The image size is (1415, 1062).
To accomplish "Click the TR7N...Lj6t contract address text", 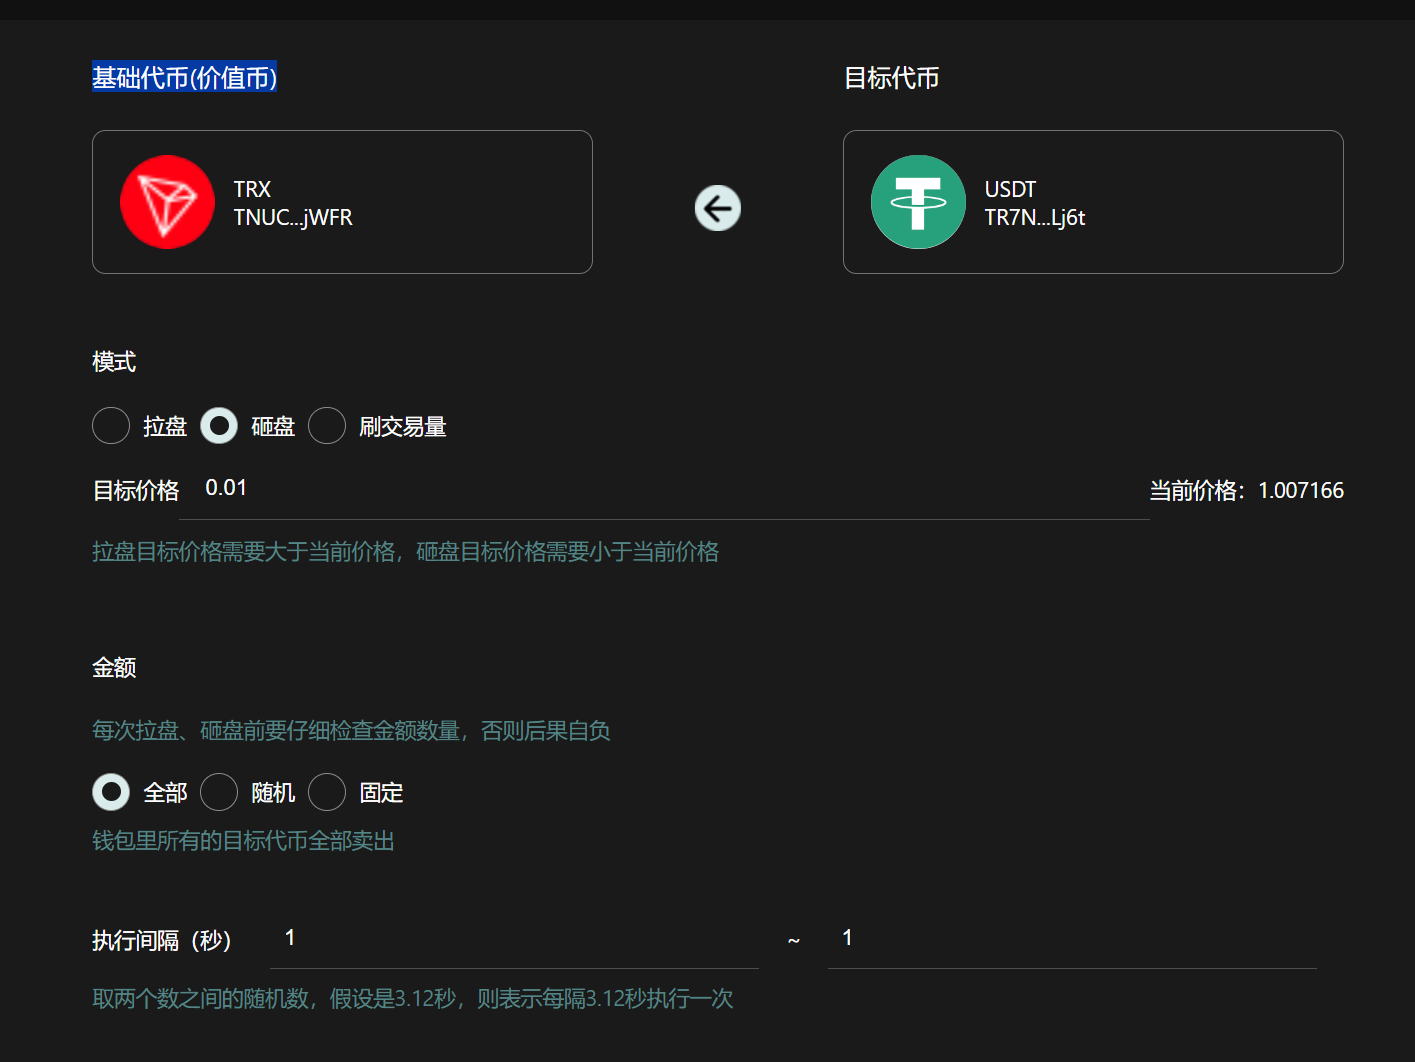I will [x=1034, y=218].
